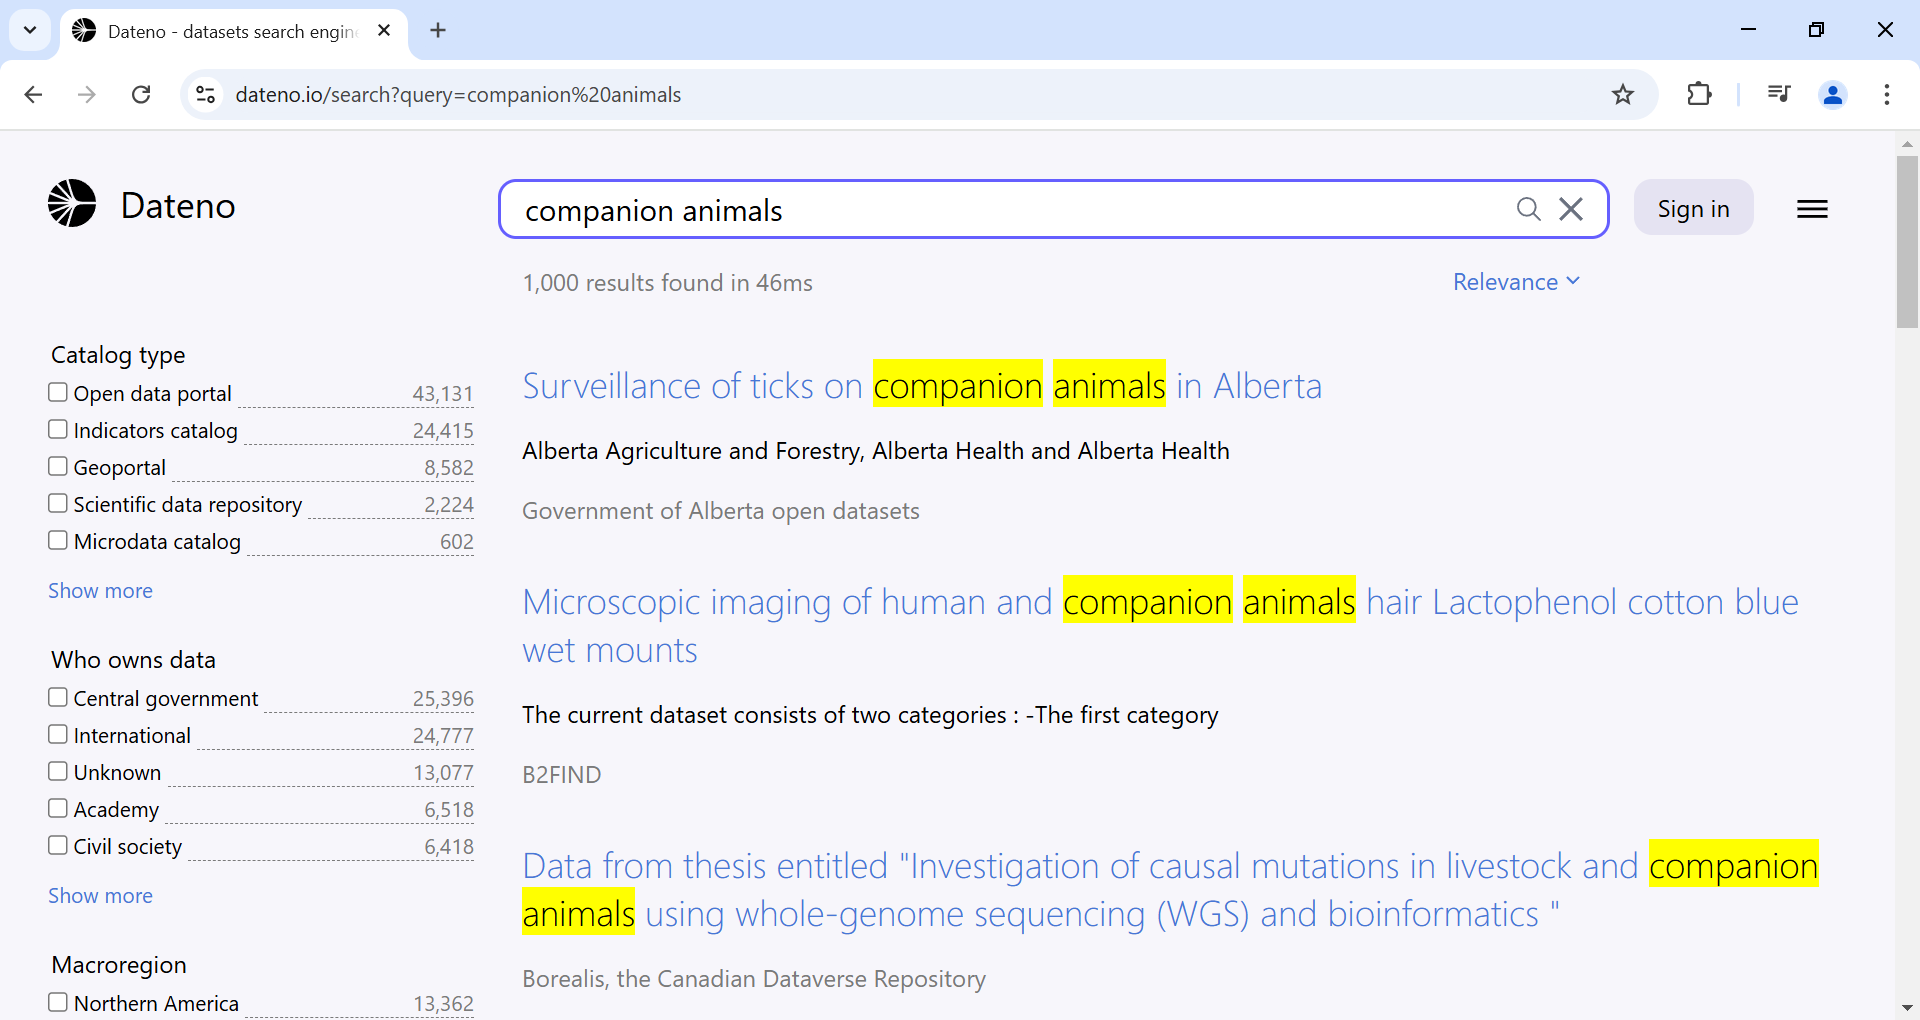Open the hamburger menu
The width and height of the screenshot is (1920, 1020).
click(x=1812, y=209)
